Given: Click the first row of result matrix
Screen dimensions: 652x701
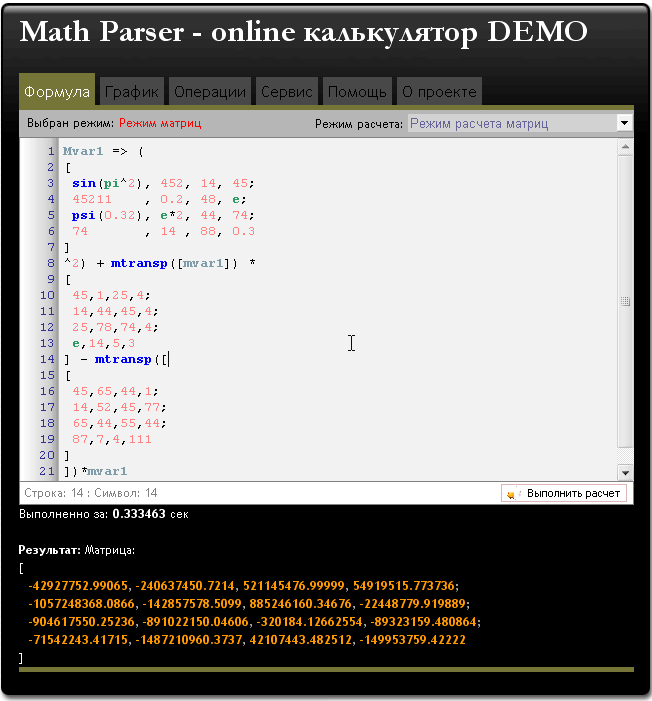Looking at the screenshot, I should click(245, 585).
